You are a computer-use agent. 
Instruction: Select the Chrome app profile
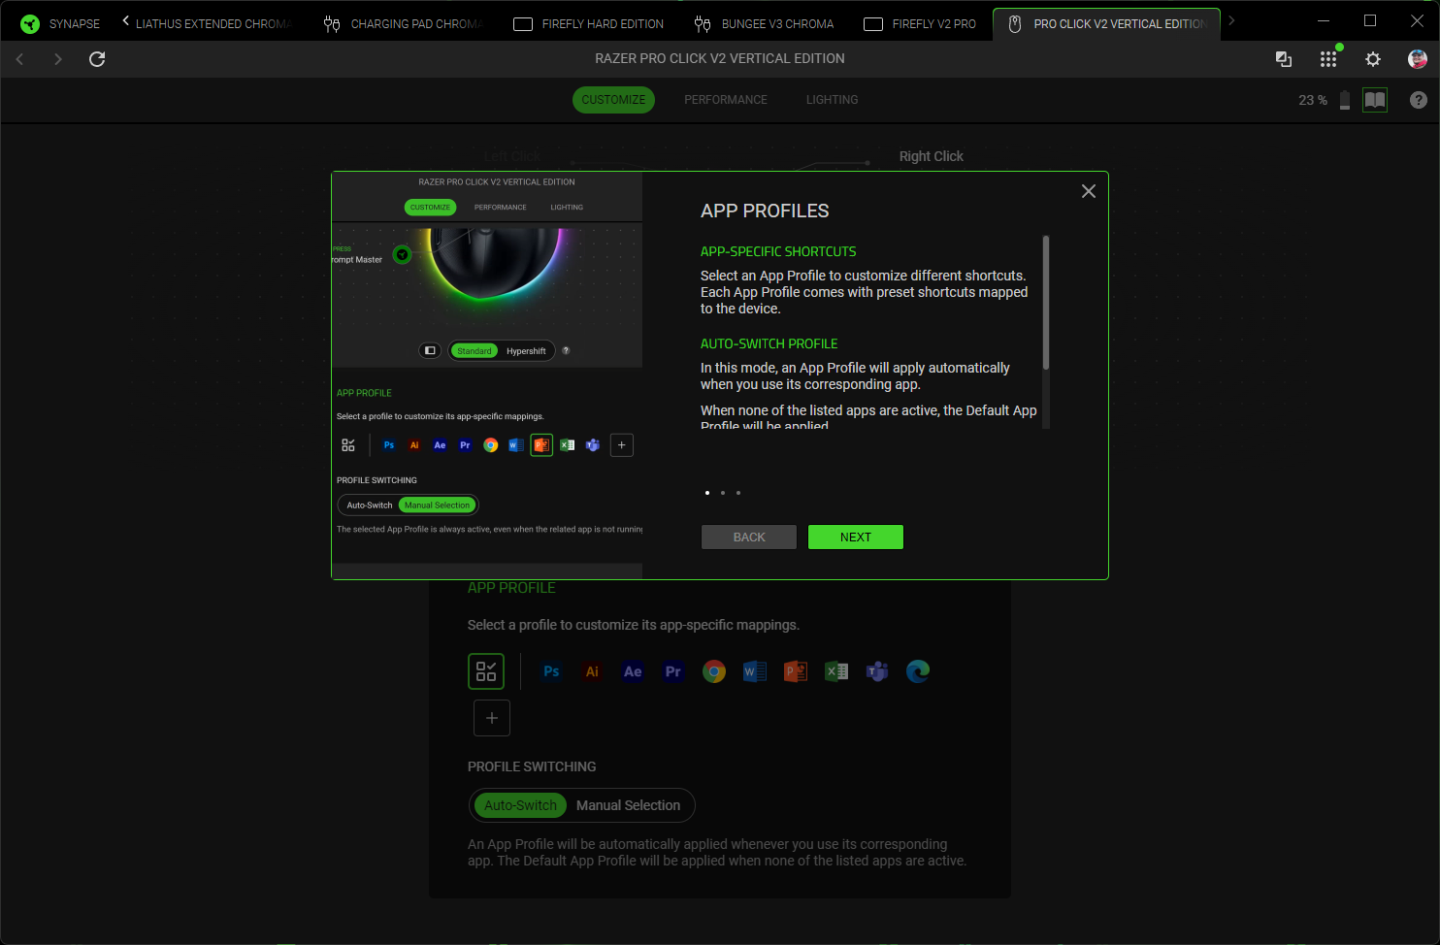[714, 672]
